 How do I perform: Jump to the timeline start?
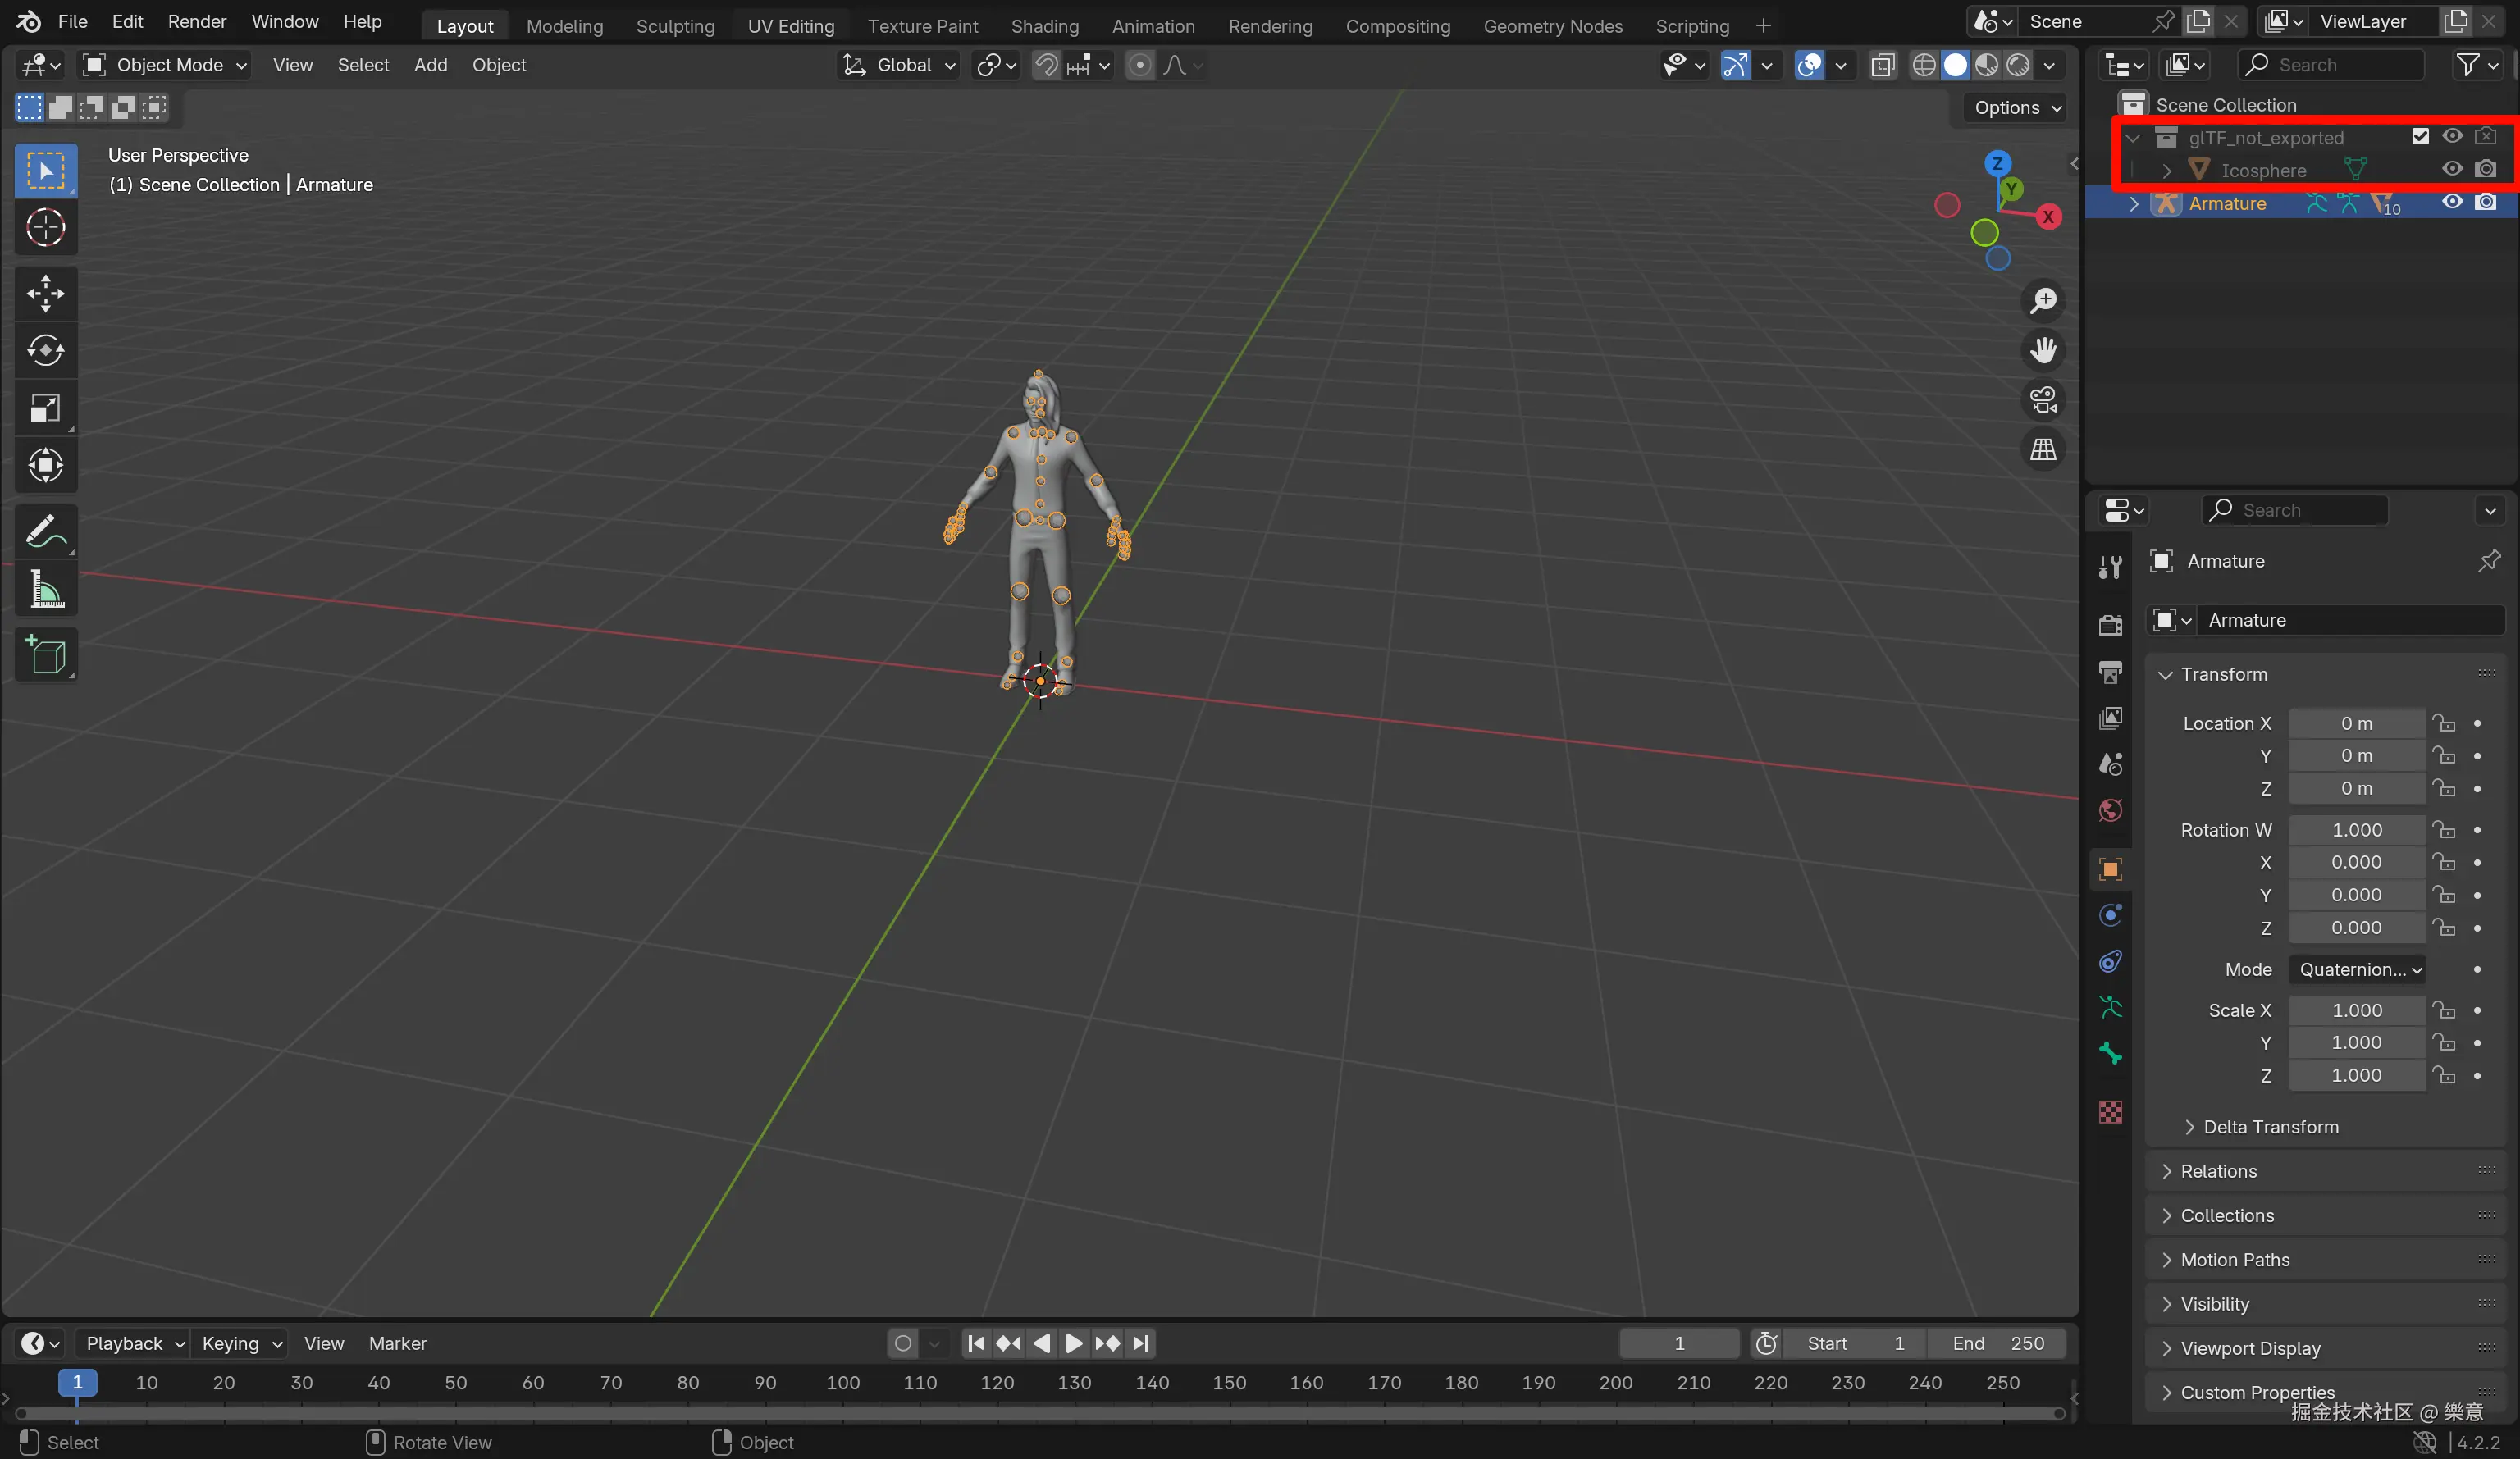point(976,1343)
